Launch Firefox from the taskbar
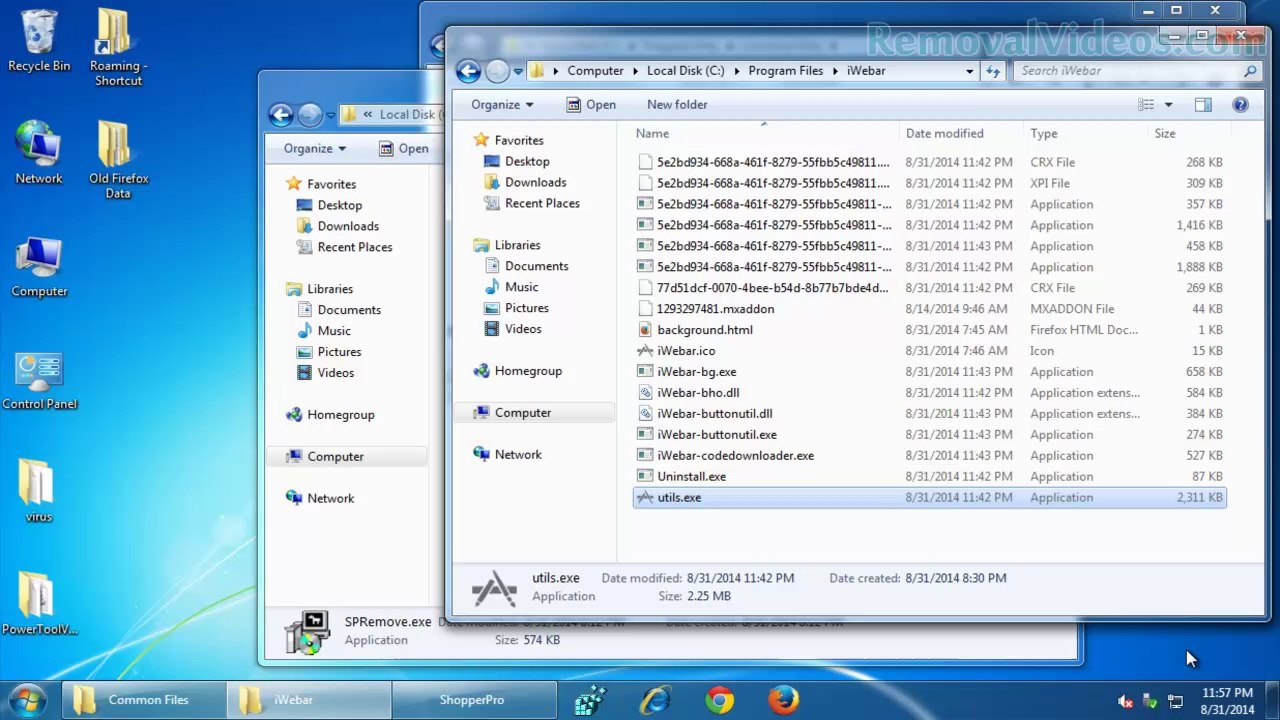This screenshot has width=1280, height=720. (783, 700)
